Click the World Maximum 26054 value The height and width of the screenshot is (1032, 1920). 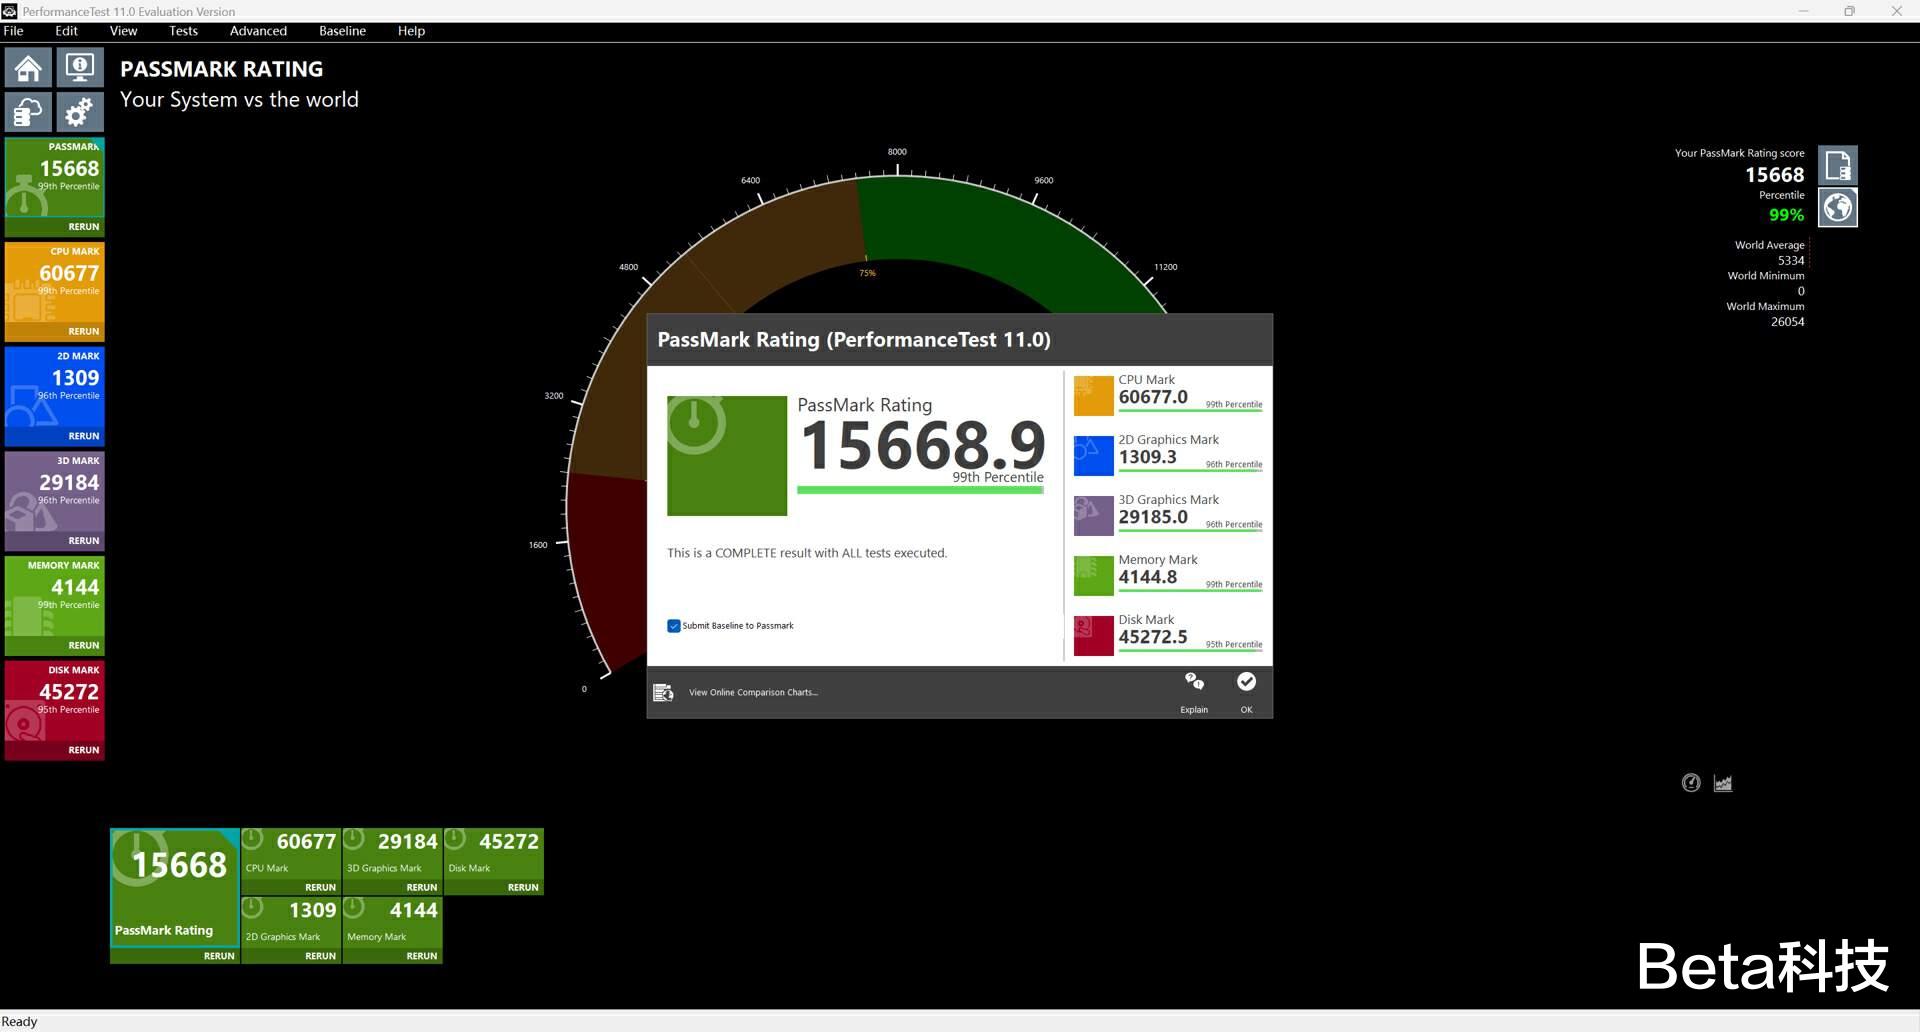1788,322
